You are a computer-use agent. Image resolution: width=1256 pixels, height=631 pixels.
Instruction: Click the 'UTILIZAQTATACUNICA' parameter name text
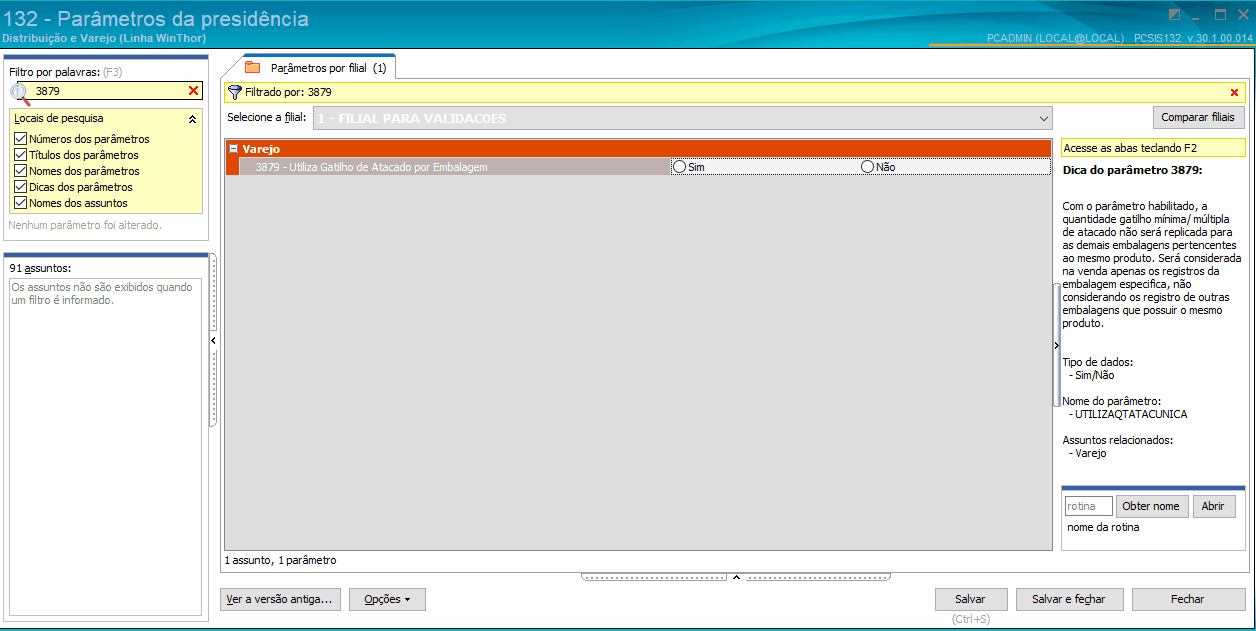[1131, 414]
